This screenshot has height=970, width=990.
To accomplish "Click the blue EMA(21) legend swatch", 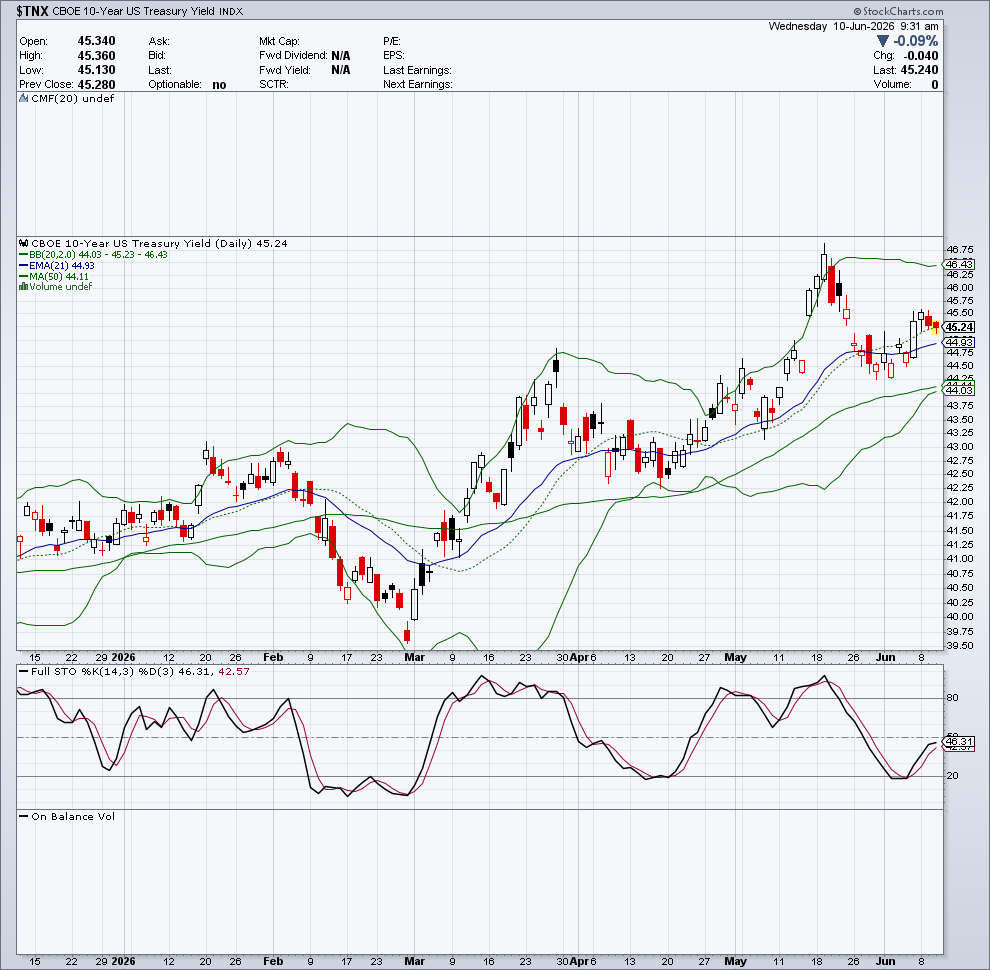I will [23, 266].
